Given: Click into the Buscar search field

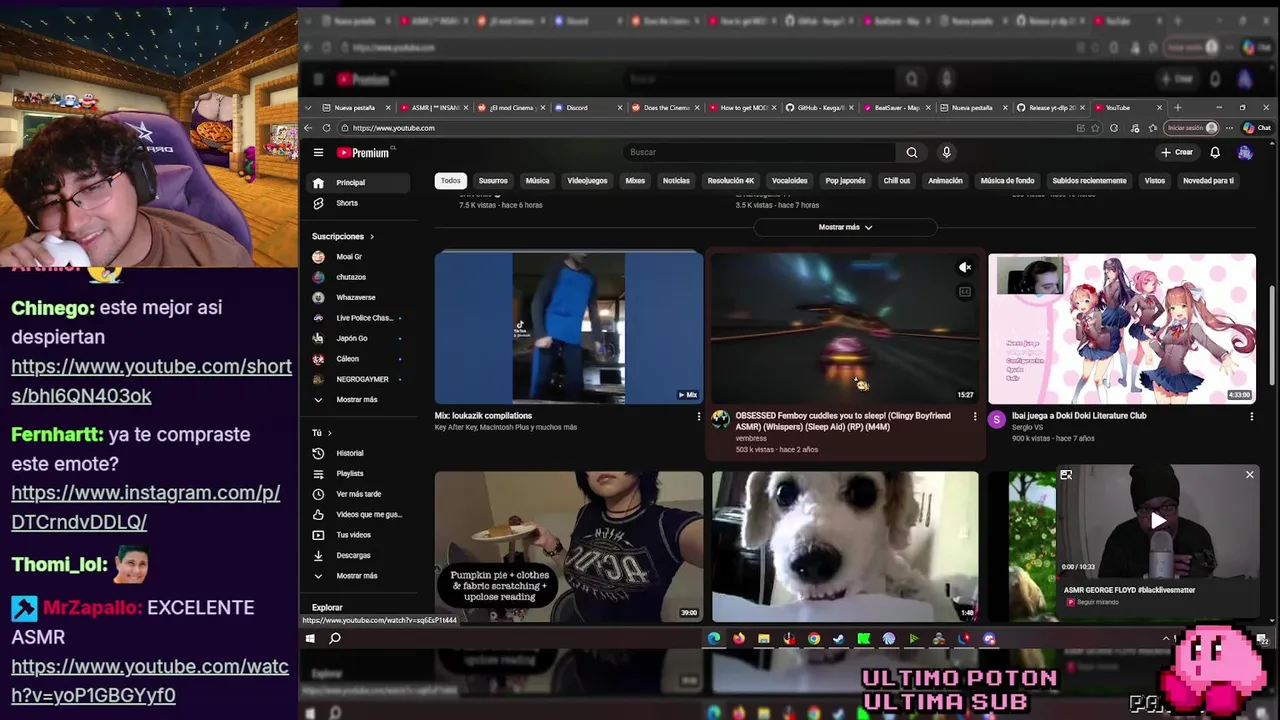Looking at the screenshot, I should pyautogui.click(x=760, y=152).
